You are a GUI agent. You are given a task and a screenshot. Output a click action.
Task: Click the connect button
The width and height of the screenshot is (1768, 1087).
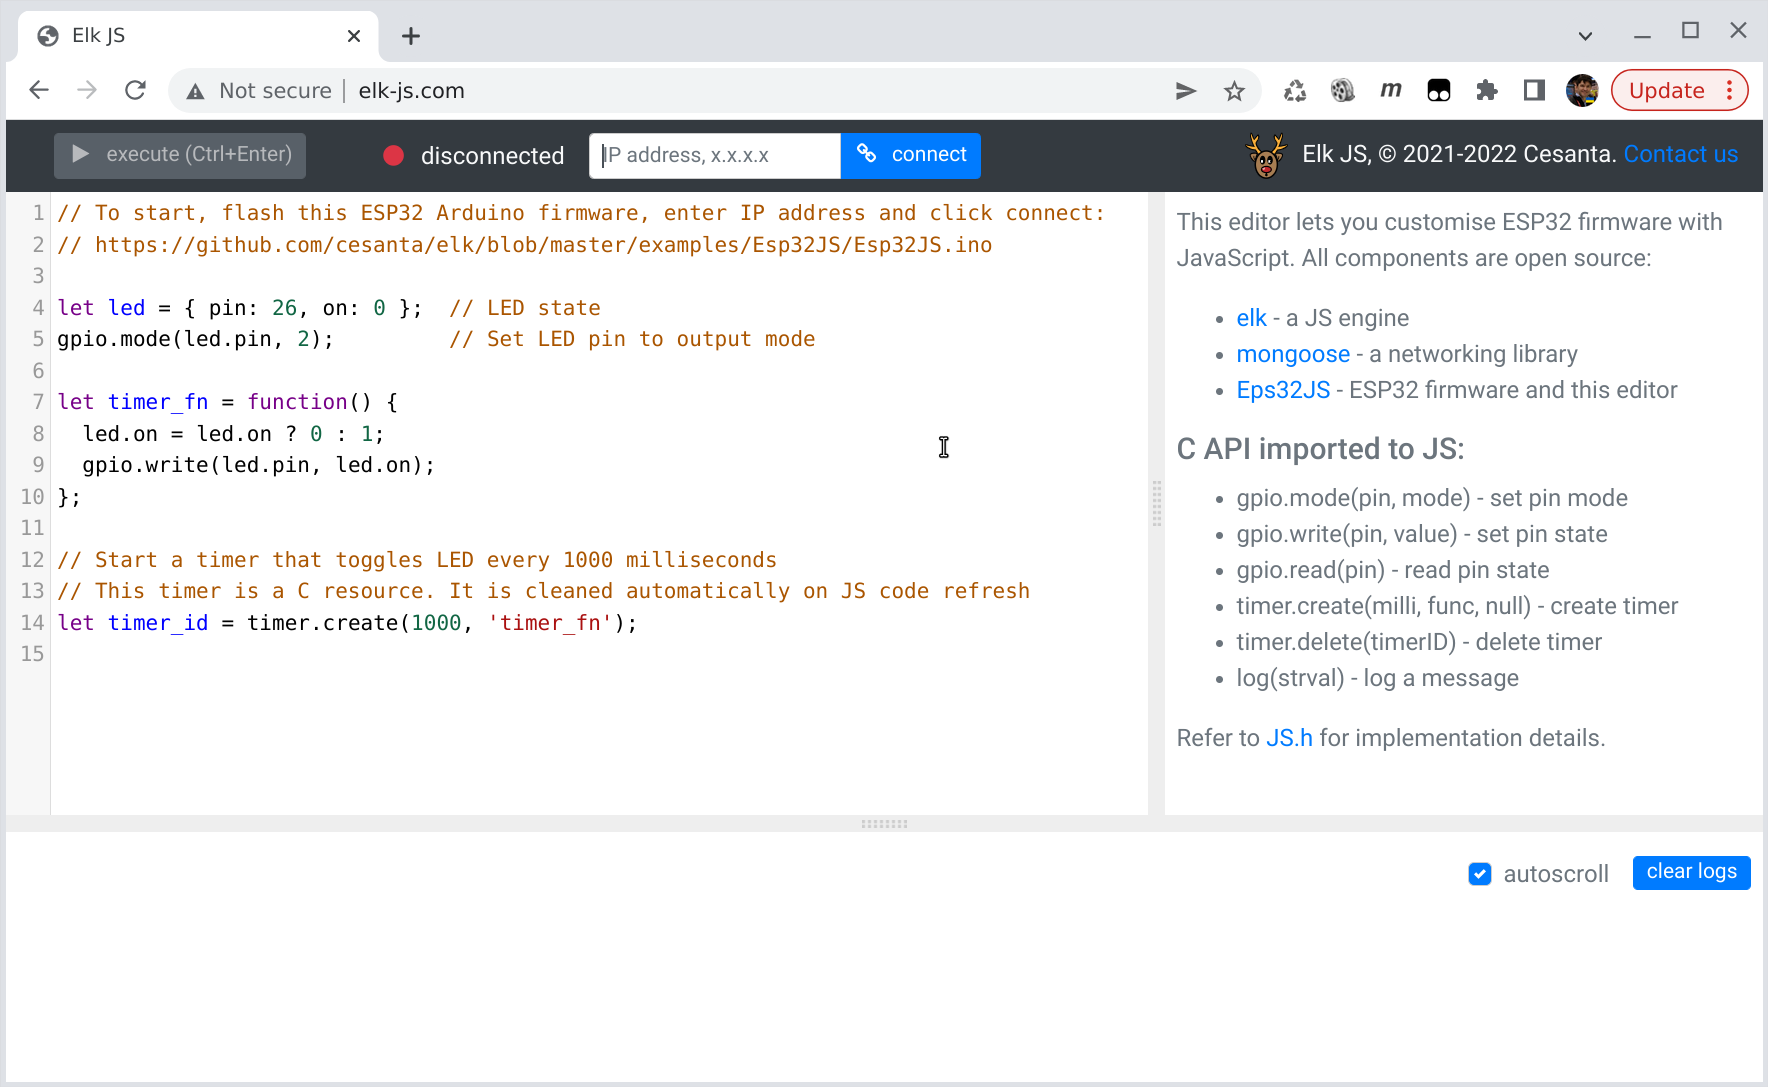911,155
